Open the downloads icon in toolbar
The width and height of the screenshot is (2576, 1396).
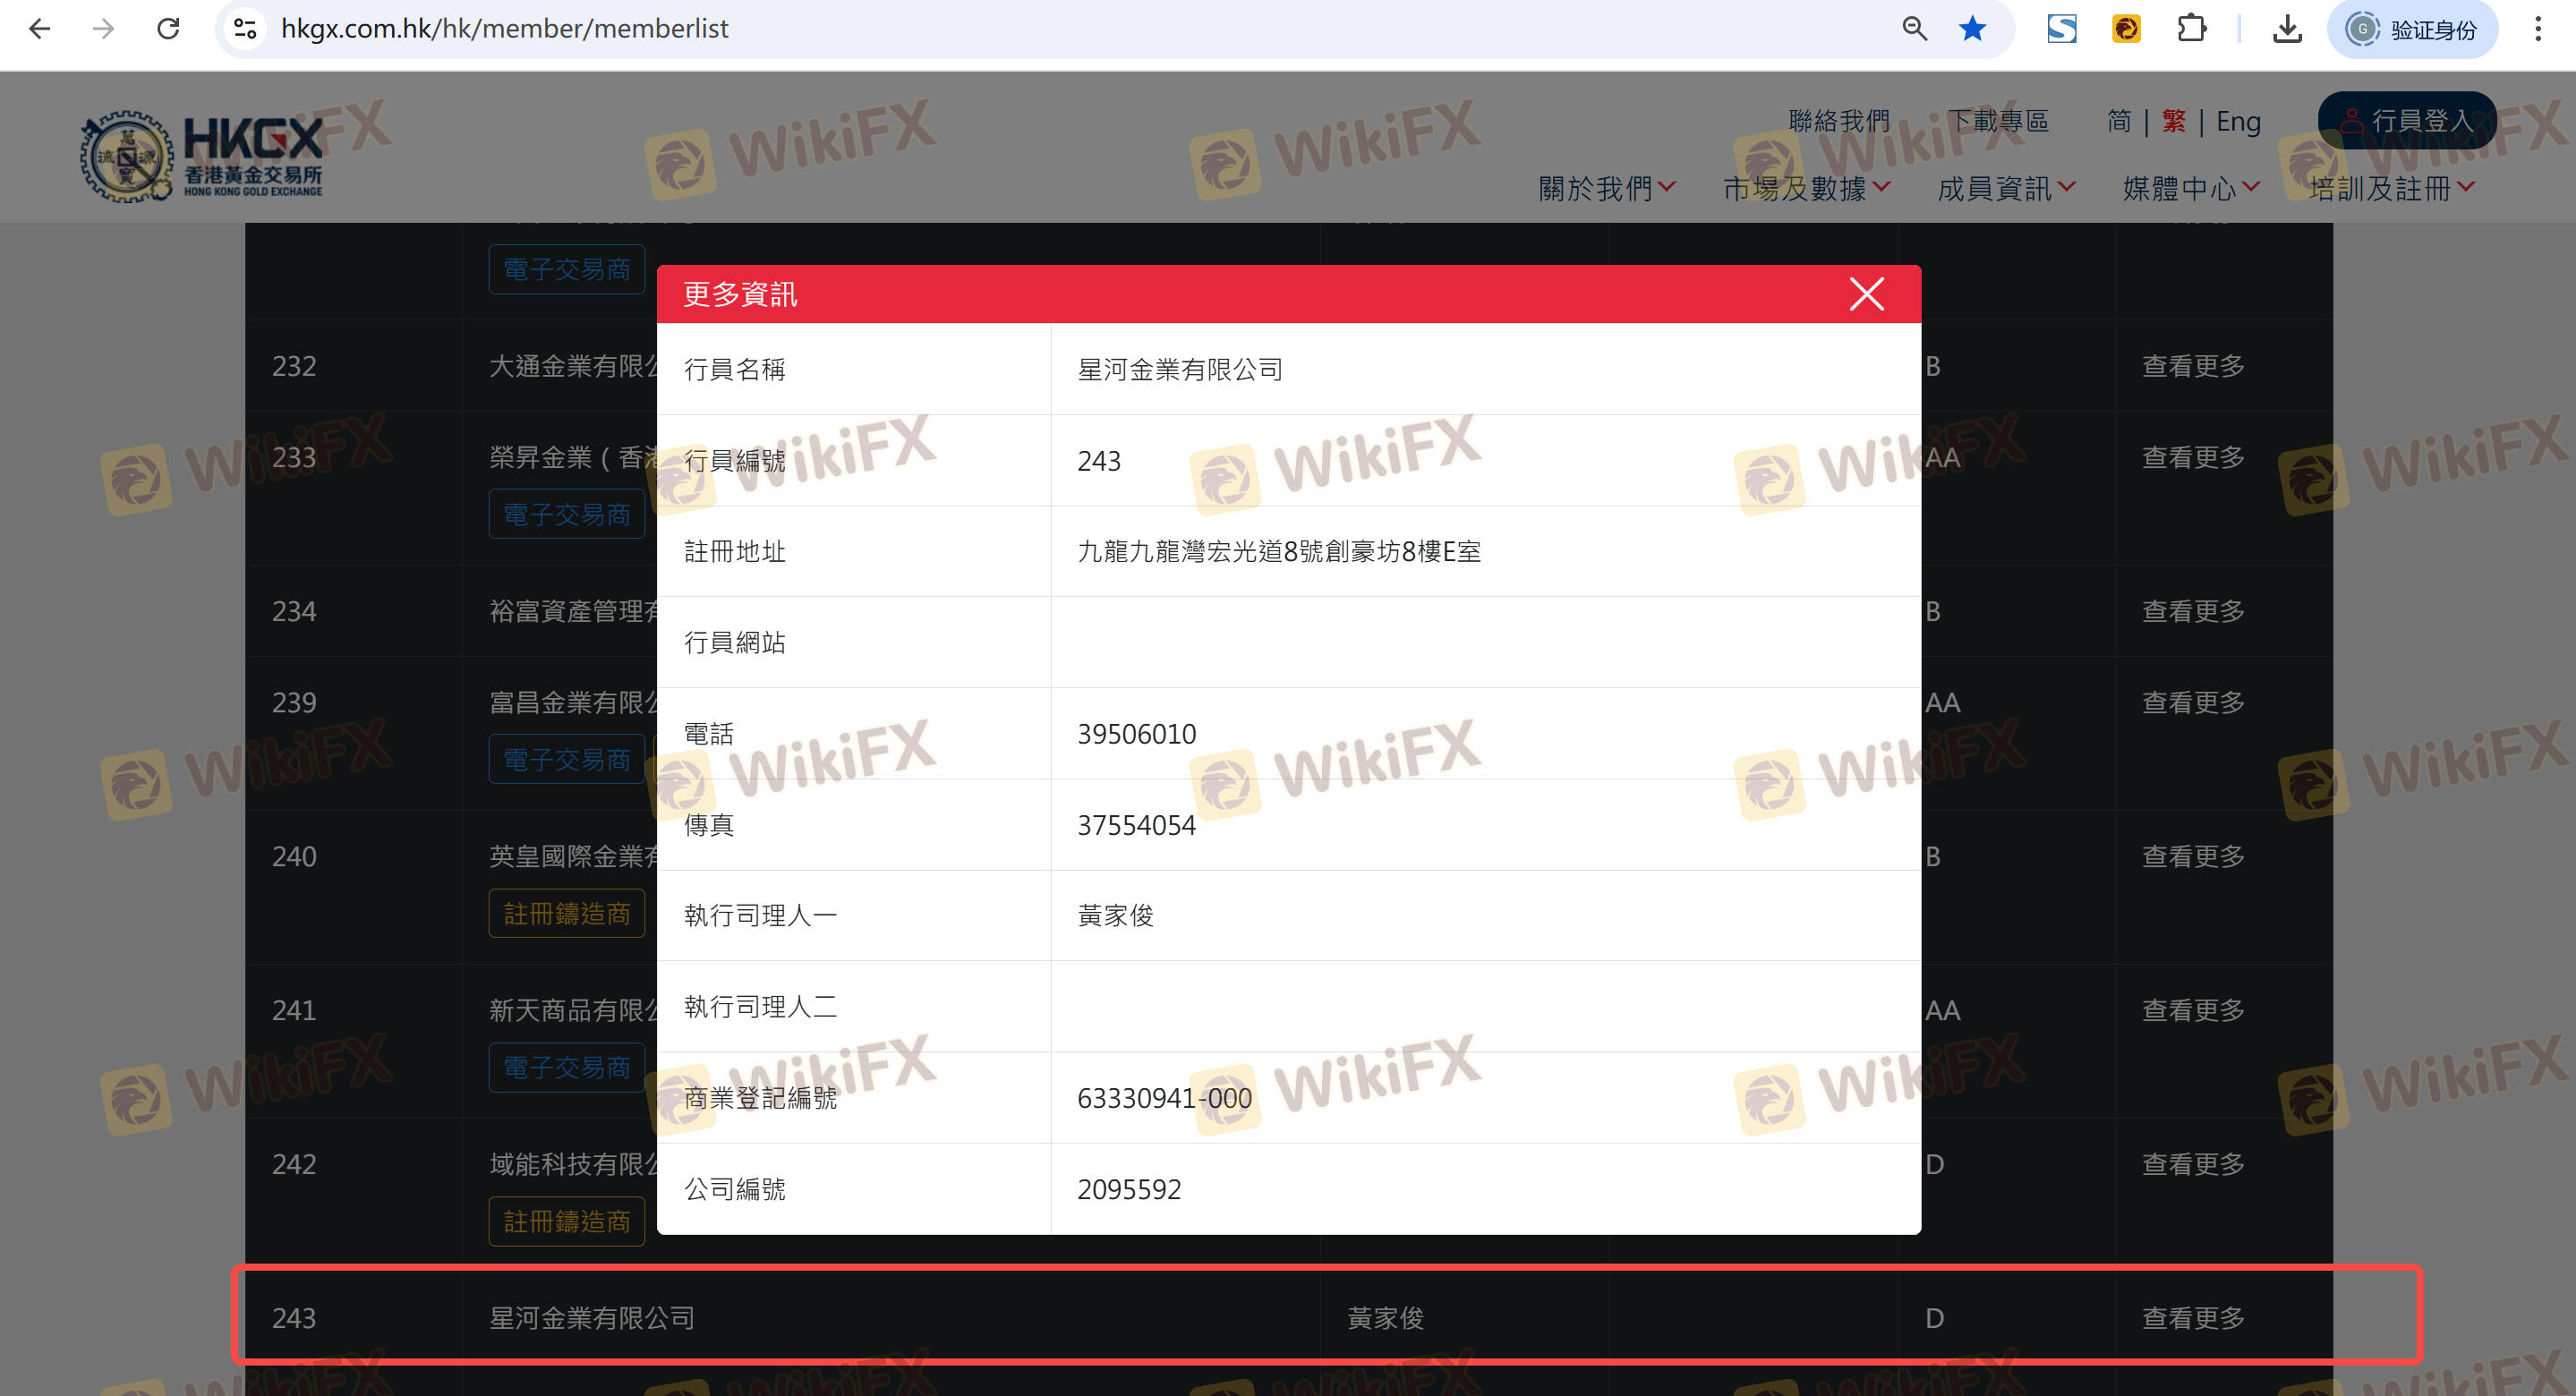pos(2287,29)
